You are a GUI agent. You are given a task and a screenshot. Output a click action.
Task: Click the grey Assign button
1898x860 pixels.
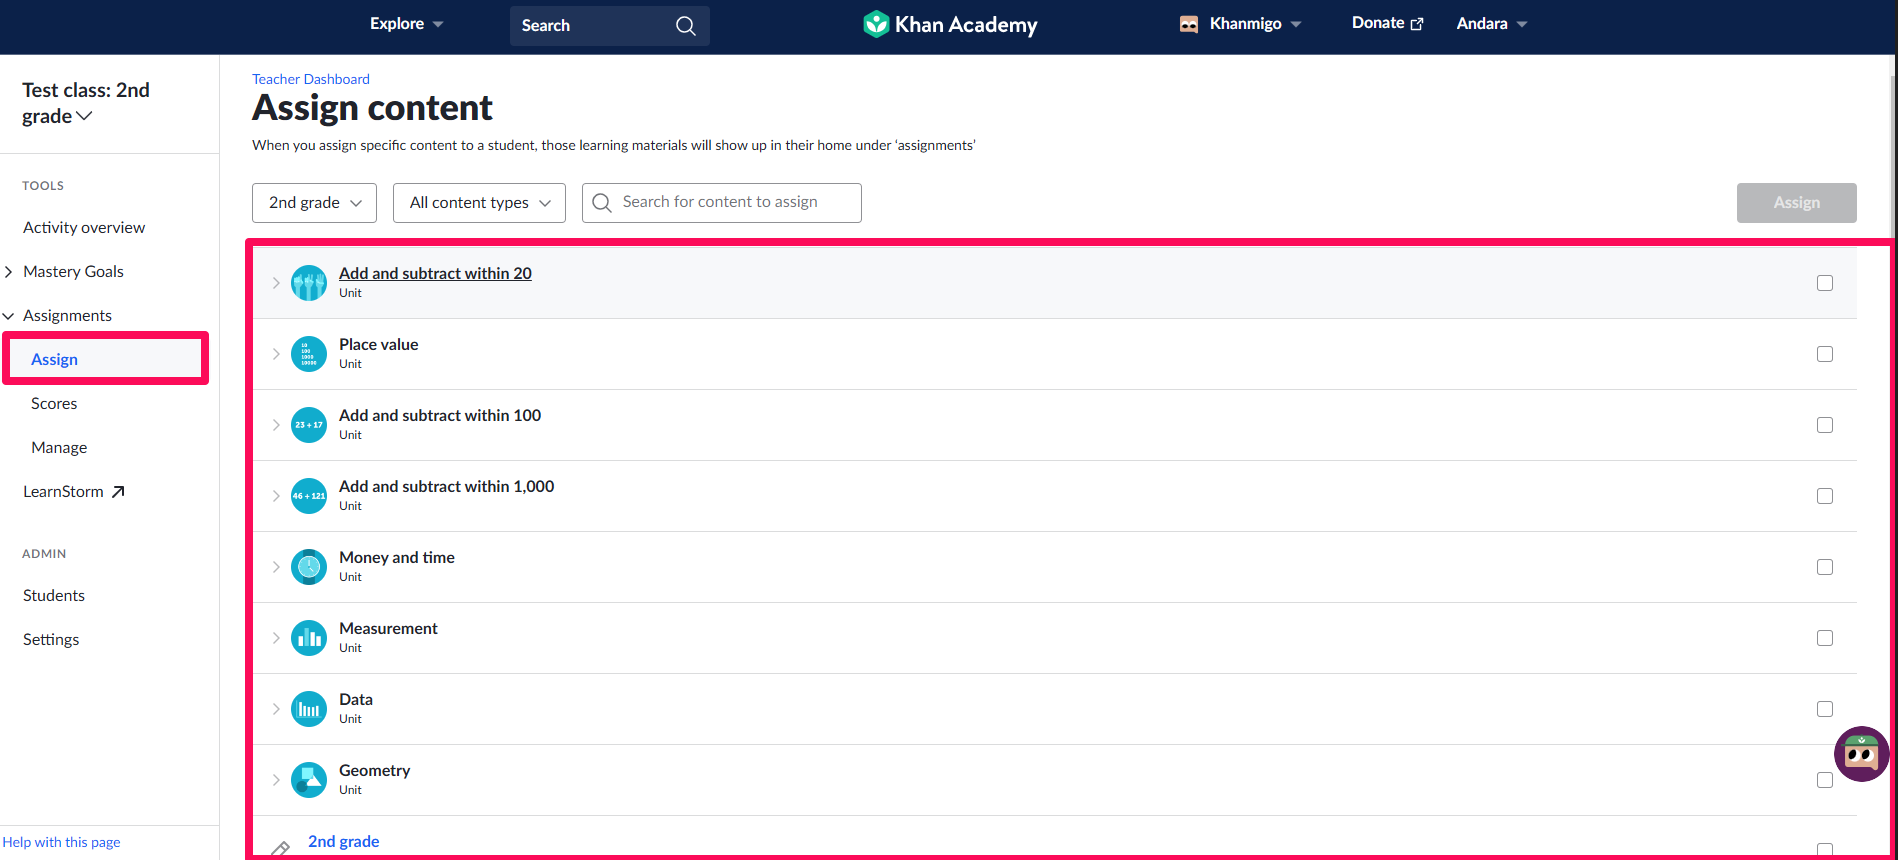(1796, 203)
